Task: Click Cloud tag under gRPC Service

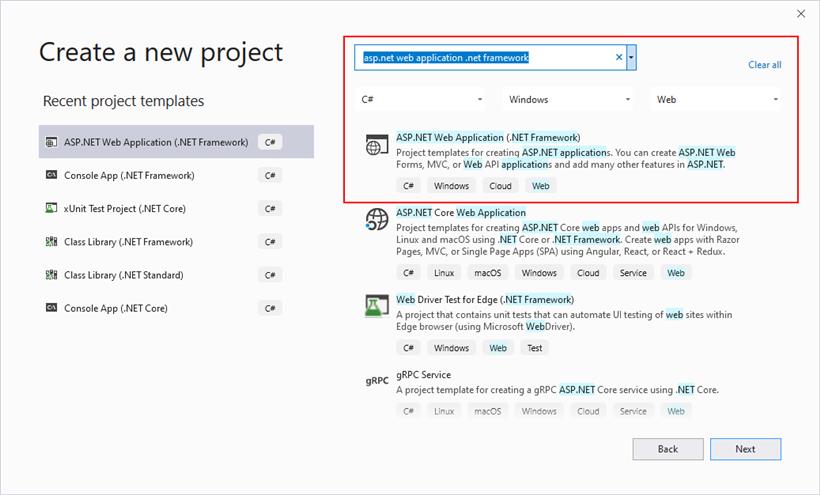Action: tap(588, 411)
